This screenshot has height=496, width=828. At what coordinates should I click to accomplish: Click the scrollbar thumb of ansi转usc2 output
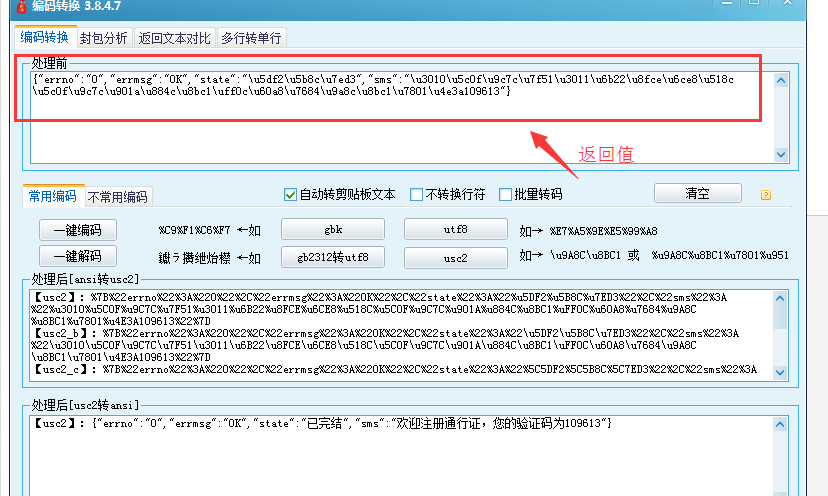780,317
